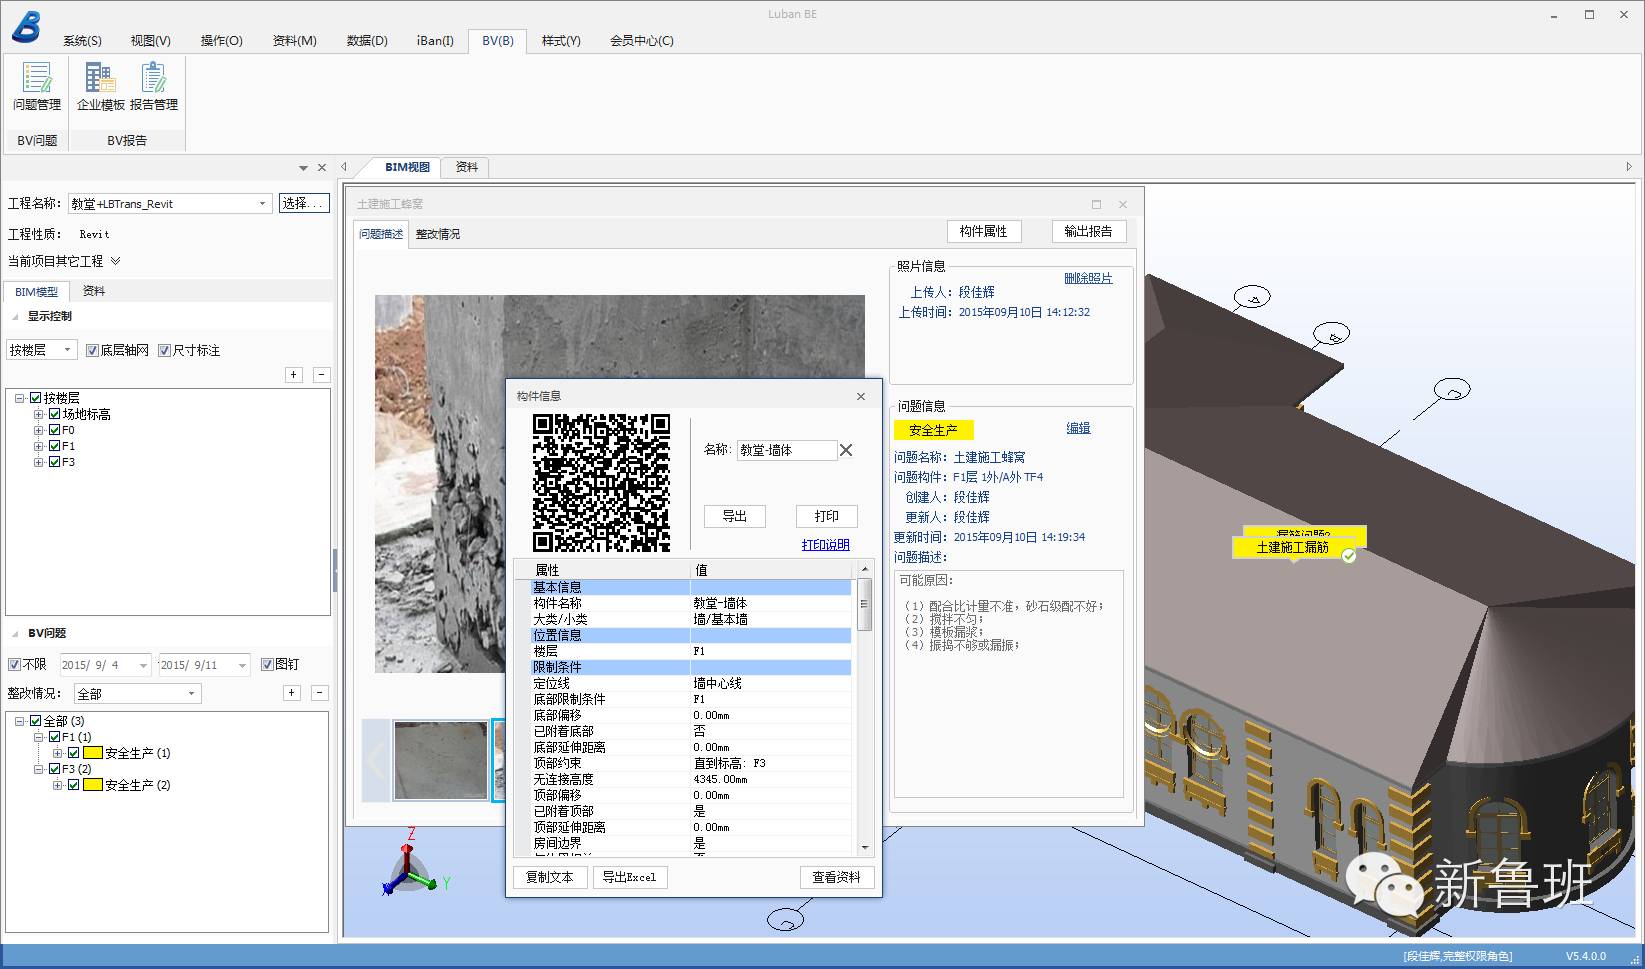Open 报告管理 in the ribbon
Viewport: 1645px width, 969px height.
(154, 86)
